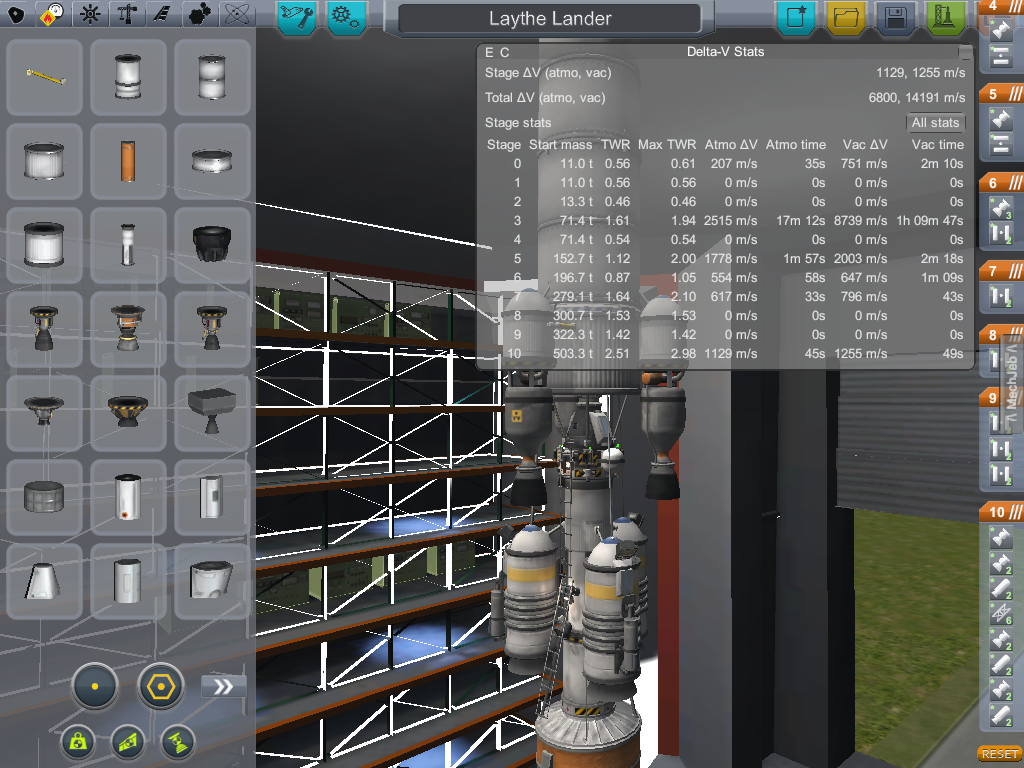The height and width of the screenshot is (768, 1024).
Task: Open the Structural parts tab with crane icon
Action: point(127,14)
